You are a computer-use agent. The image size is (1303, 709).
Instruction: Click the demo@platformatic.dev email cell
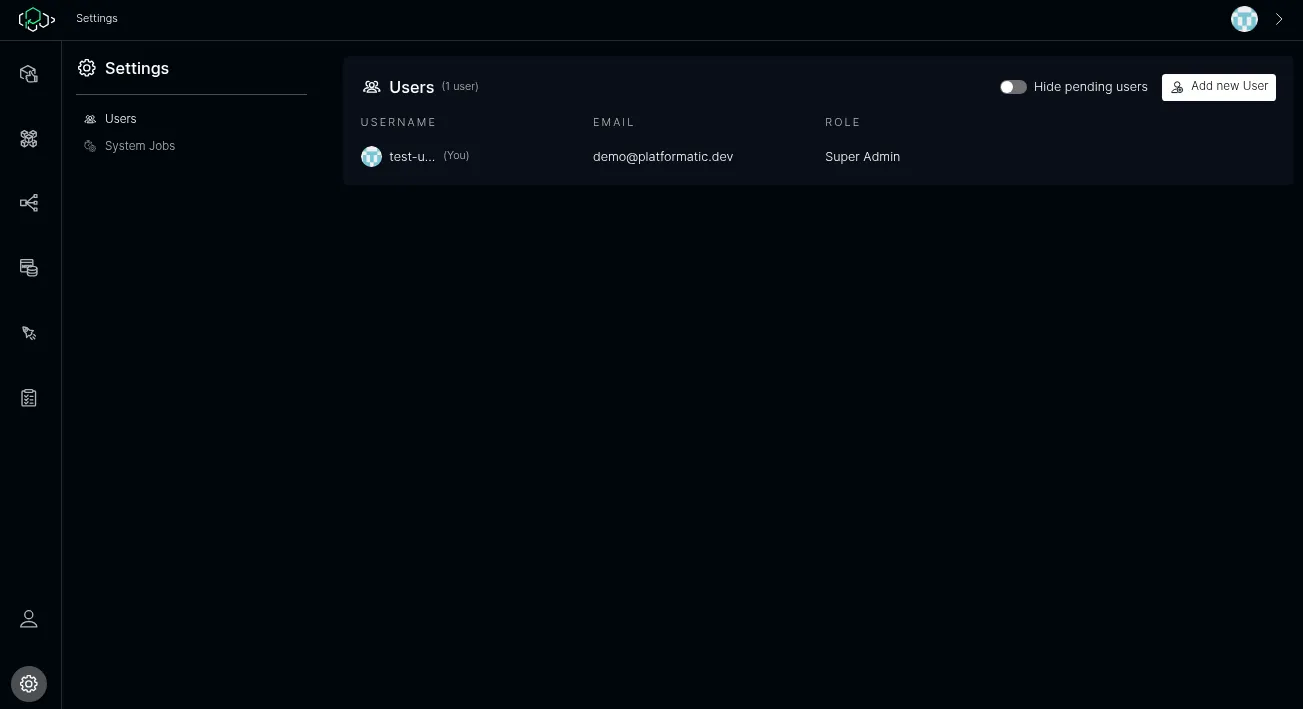[662, 157]
